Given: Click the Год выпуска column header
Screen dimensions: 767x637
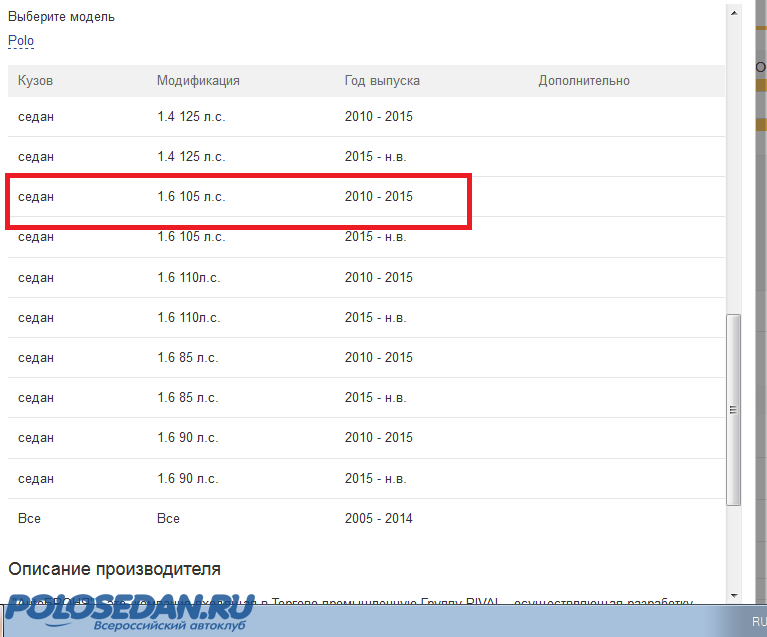Looking at the screenshot, I should [x=382, y=81].
